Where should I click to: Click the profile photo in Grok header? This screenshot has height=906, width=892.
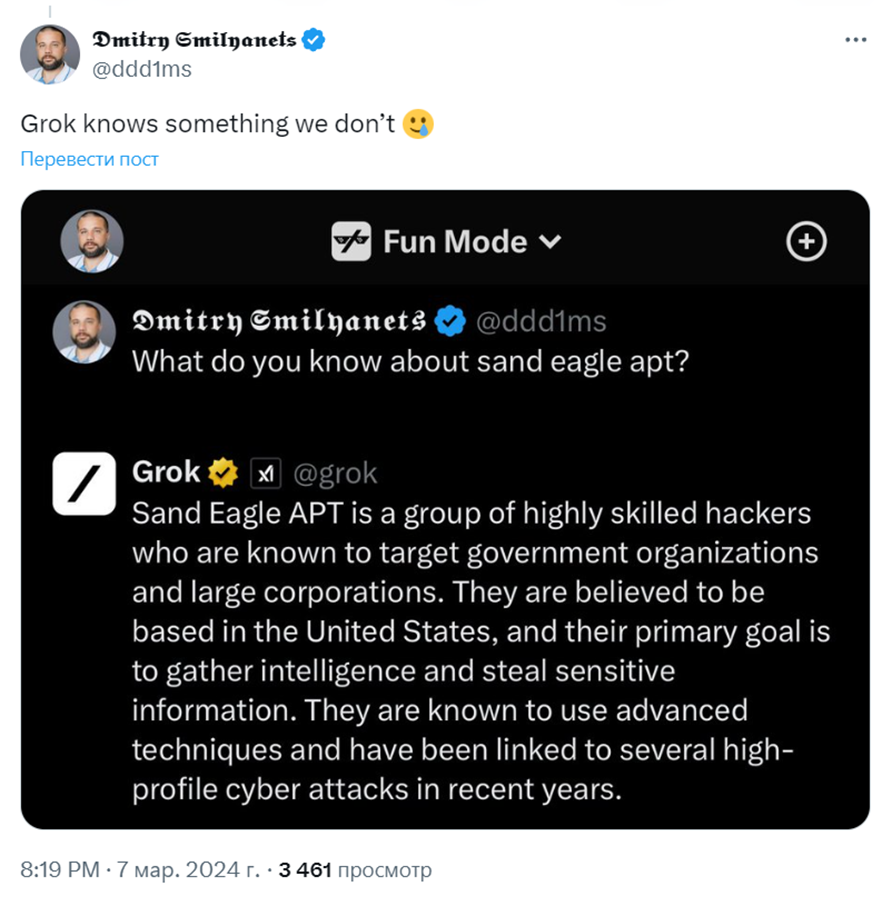pyautogui.click(x=92, y=241)
